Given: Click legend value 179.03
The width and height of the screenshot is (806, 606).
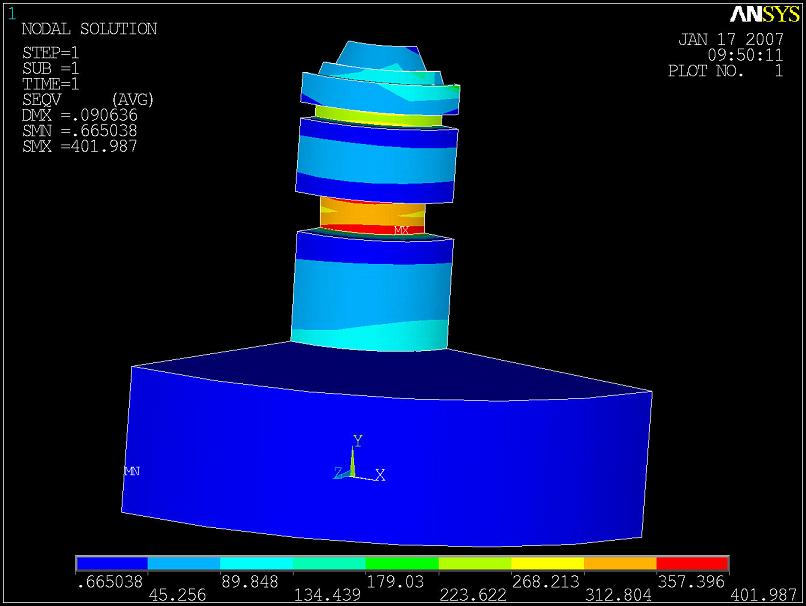Looking at the screenshot, I should tap(395, 582).
